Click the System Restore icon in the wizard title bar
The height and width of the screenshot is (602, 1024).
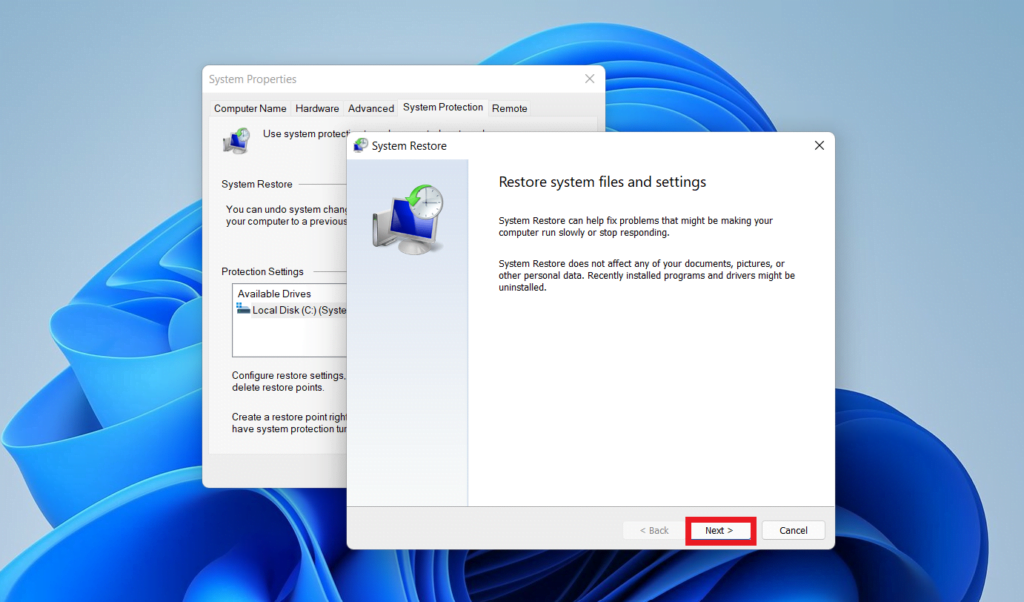click(362, 145)
